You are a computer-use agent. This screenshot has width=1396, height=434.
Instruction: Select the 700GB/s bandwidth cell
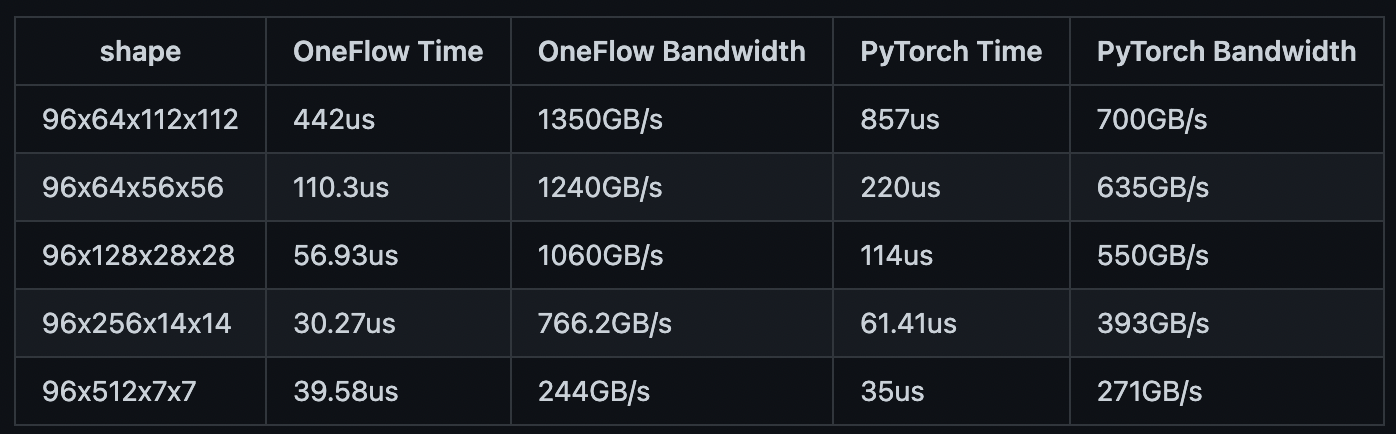coord(1152,120)
